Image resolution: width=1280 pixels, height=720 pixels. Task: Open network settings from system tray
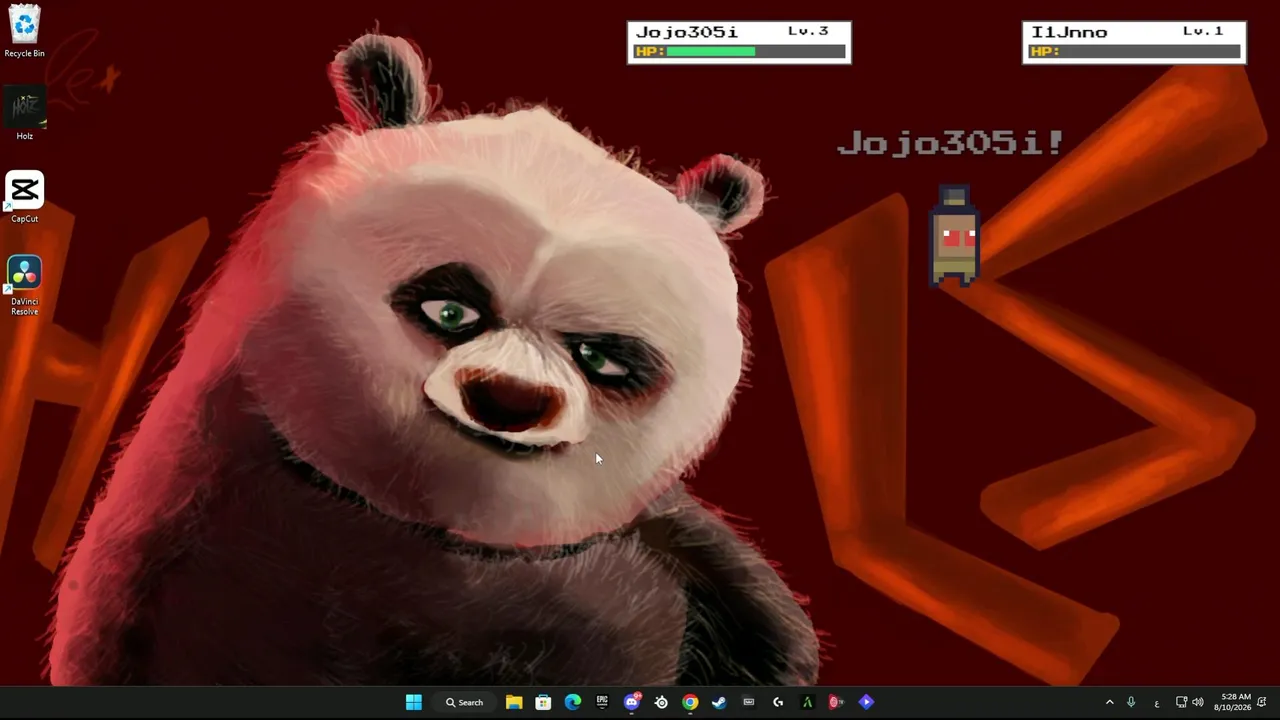click(x=1181, y=702)
